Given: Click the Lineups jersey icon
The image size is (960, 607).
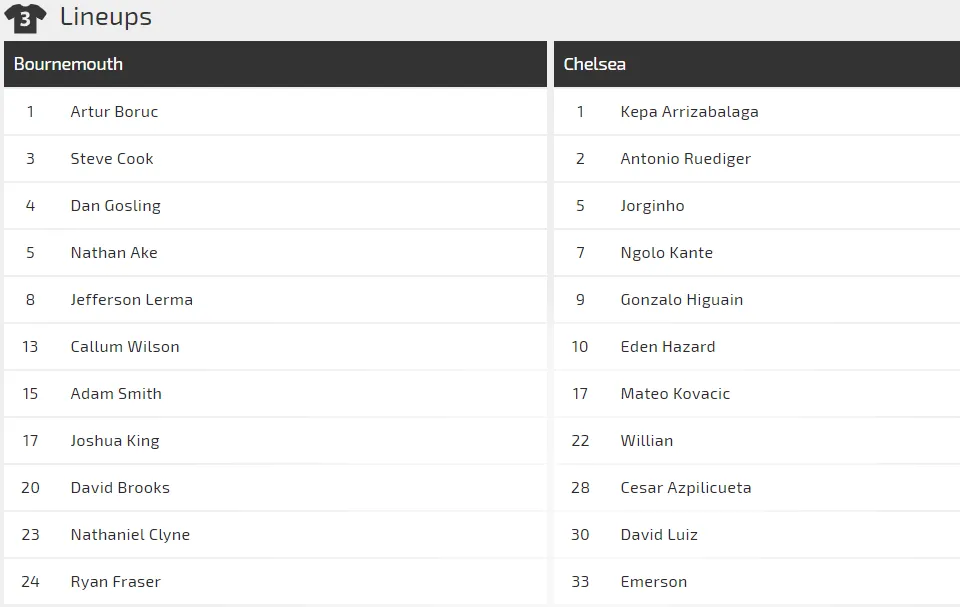Looking at the screenshot, I should pyautogui.click(x=25, y=18).
